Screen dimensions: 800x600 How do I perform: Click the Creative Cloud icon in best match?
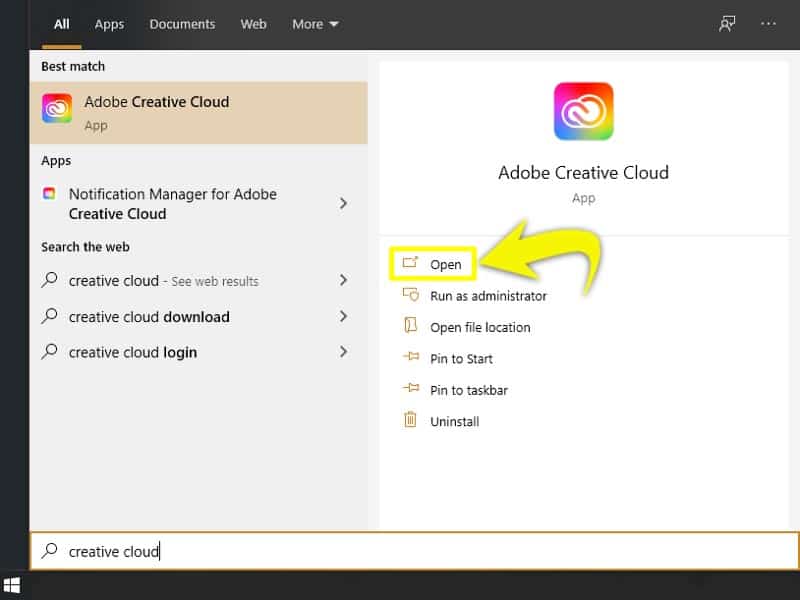tap(57, 108)
